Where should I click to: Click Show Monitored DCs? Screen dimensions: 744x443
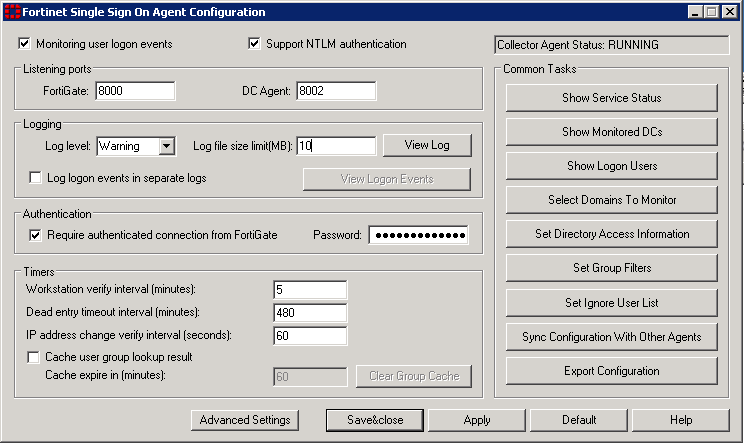click(x=612, y=132)
